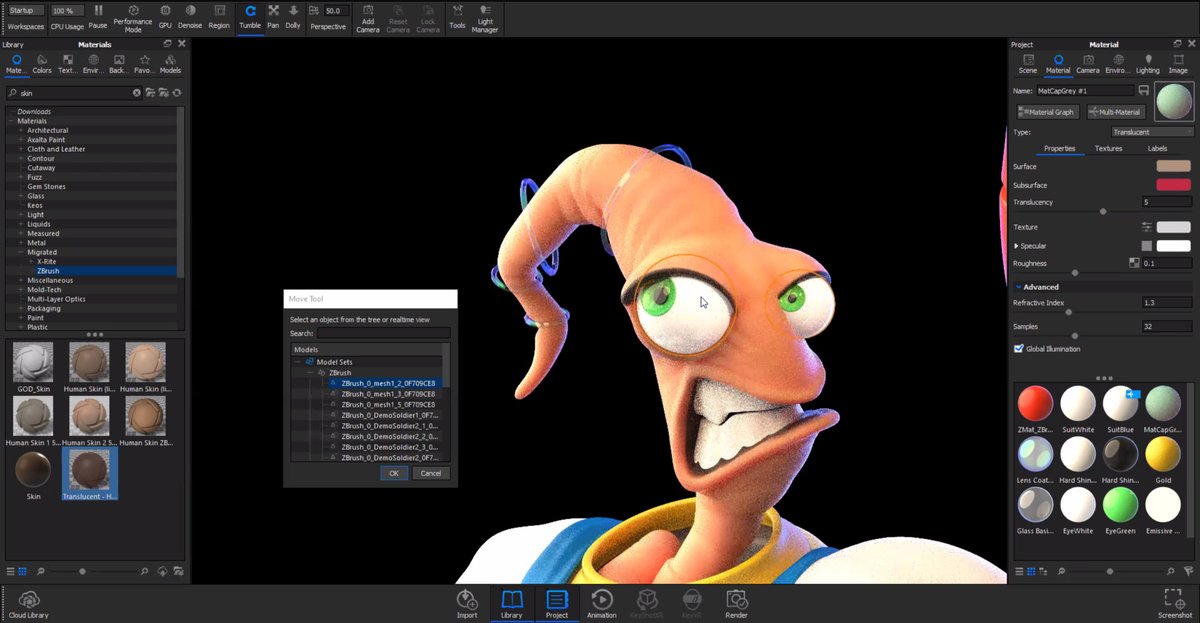Image resolution: width=1200 pixels, height=623 pixels.
Task: Open the Labels material sub-tab
Action: pyautogui.click(x=1157, y=149)
